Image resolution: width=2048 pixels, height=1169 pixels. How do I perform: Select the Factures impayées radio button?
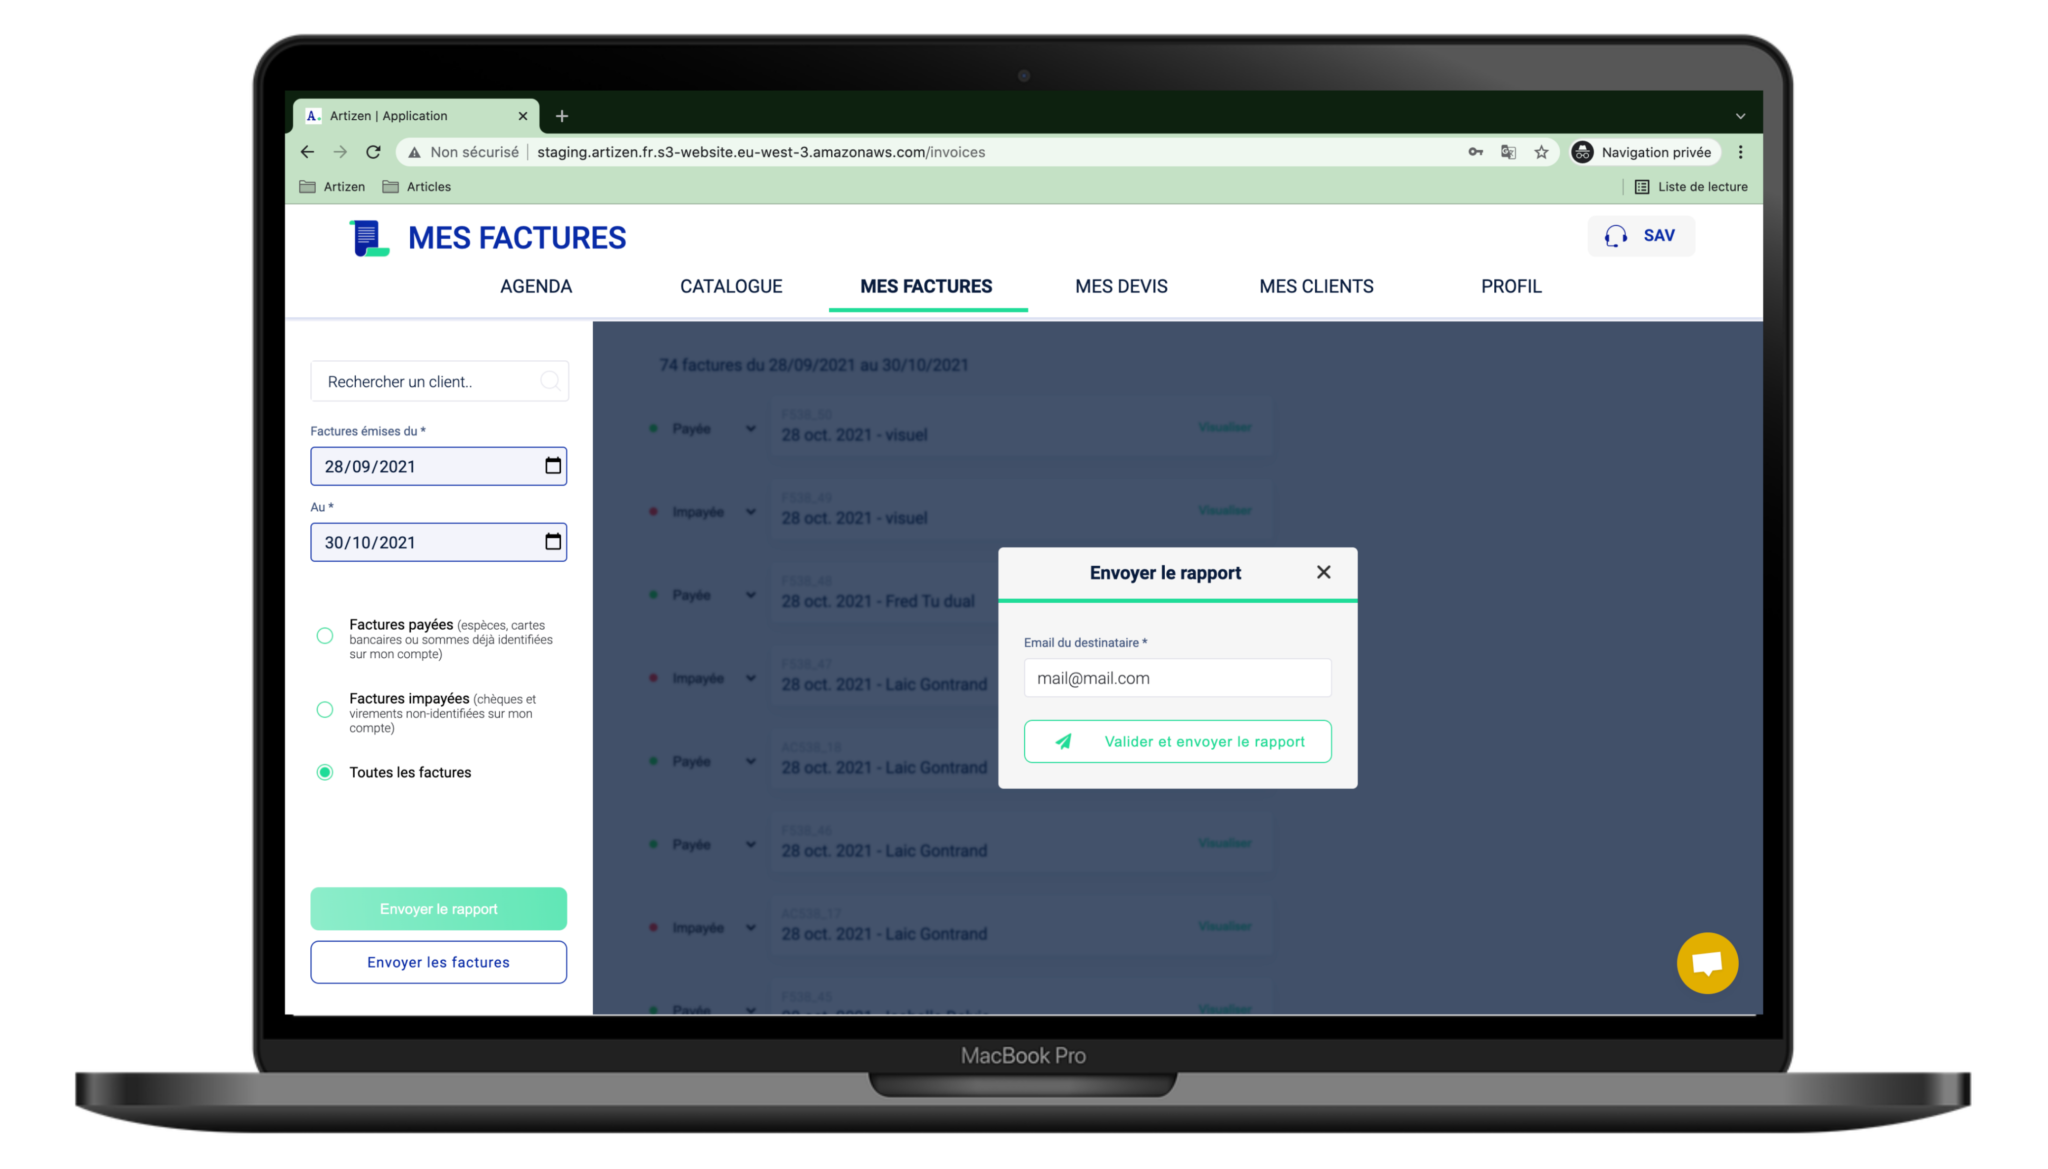[324, 709]
